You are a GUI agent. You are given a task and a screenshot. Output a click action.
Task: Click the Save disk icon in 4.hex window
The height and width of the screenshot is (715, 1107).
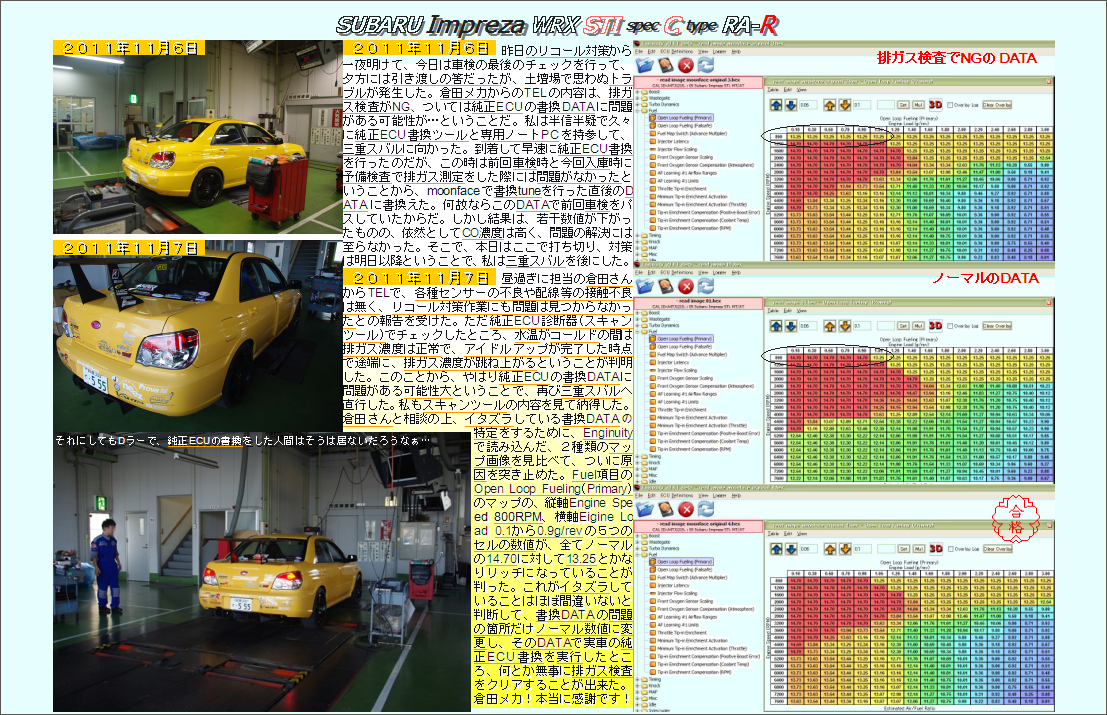[x=666, y=509]
